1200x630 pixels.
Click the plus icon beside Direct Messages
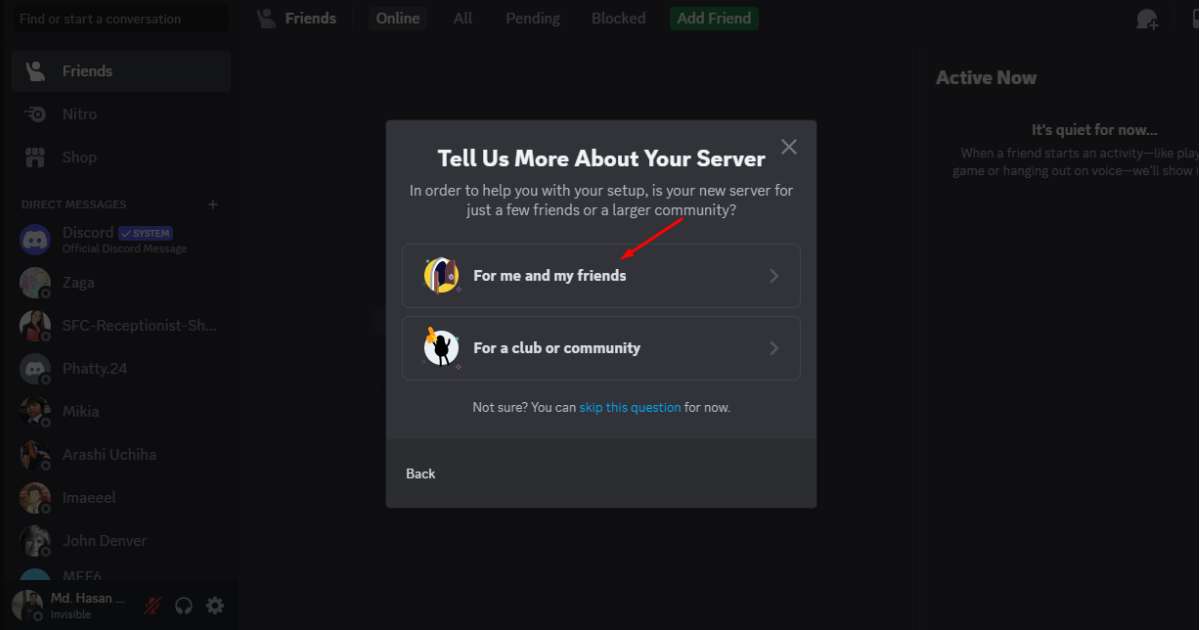(x=212, y=204)
